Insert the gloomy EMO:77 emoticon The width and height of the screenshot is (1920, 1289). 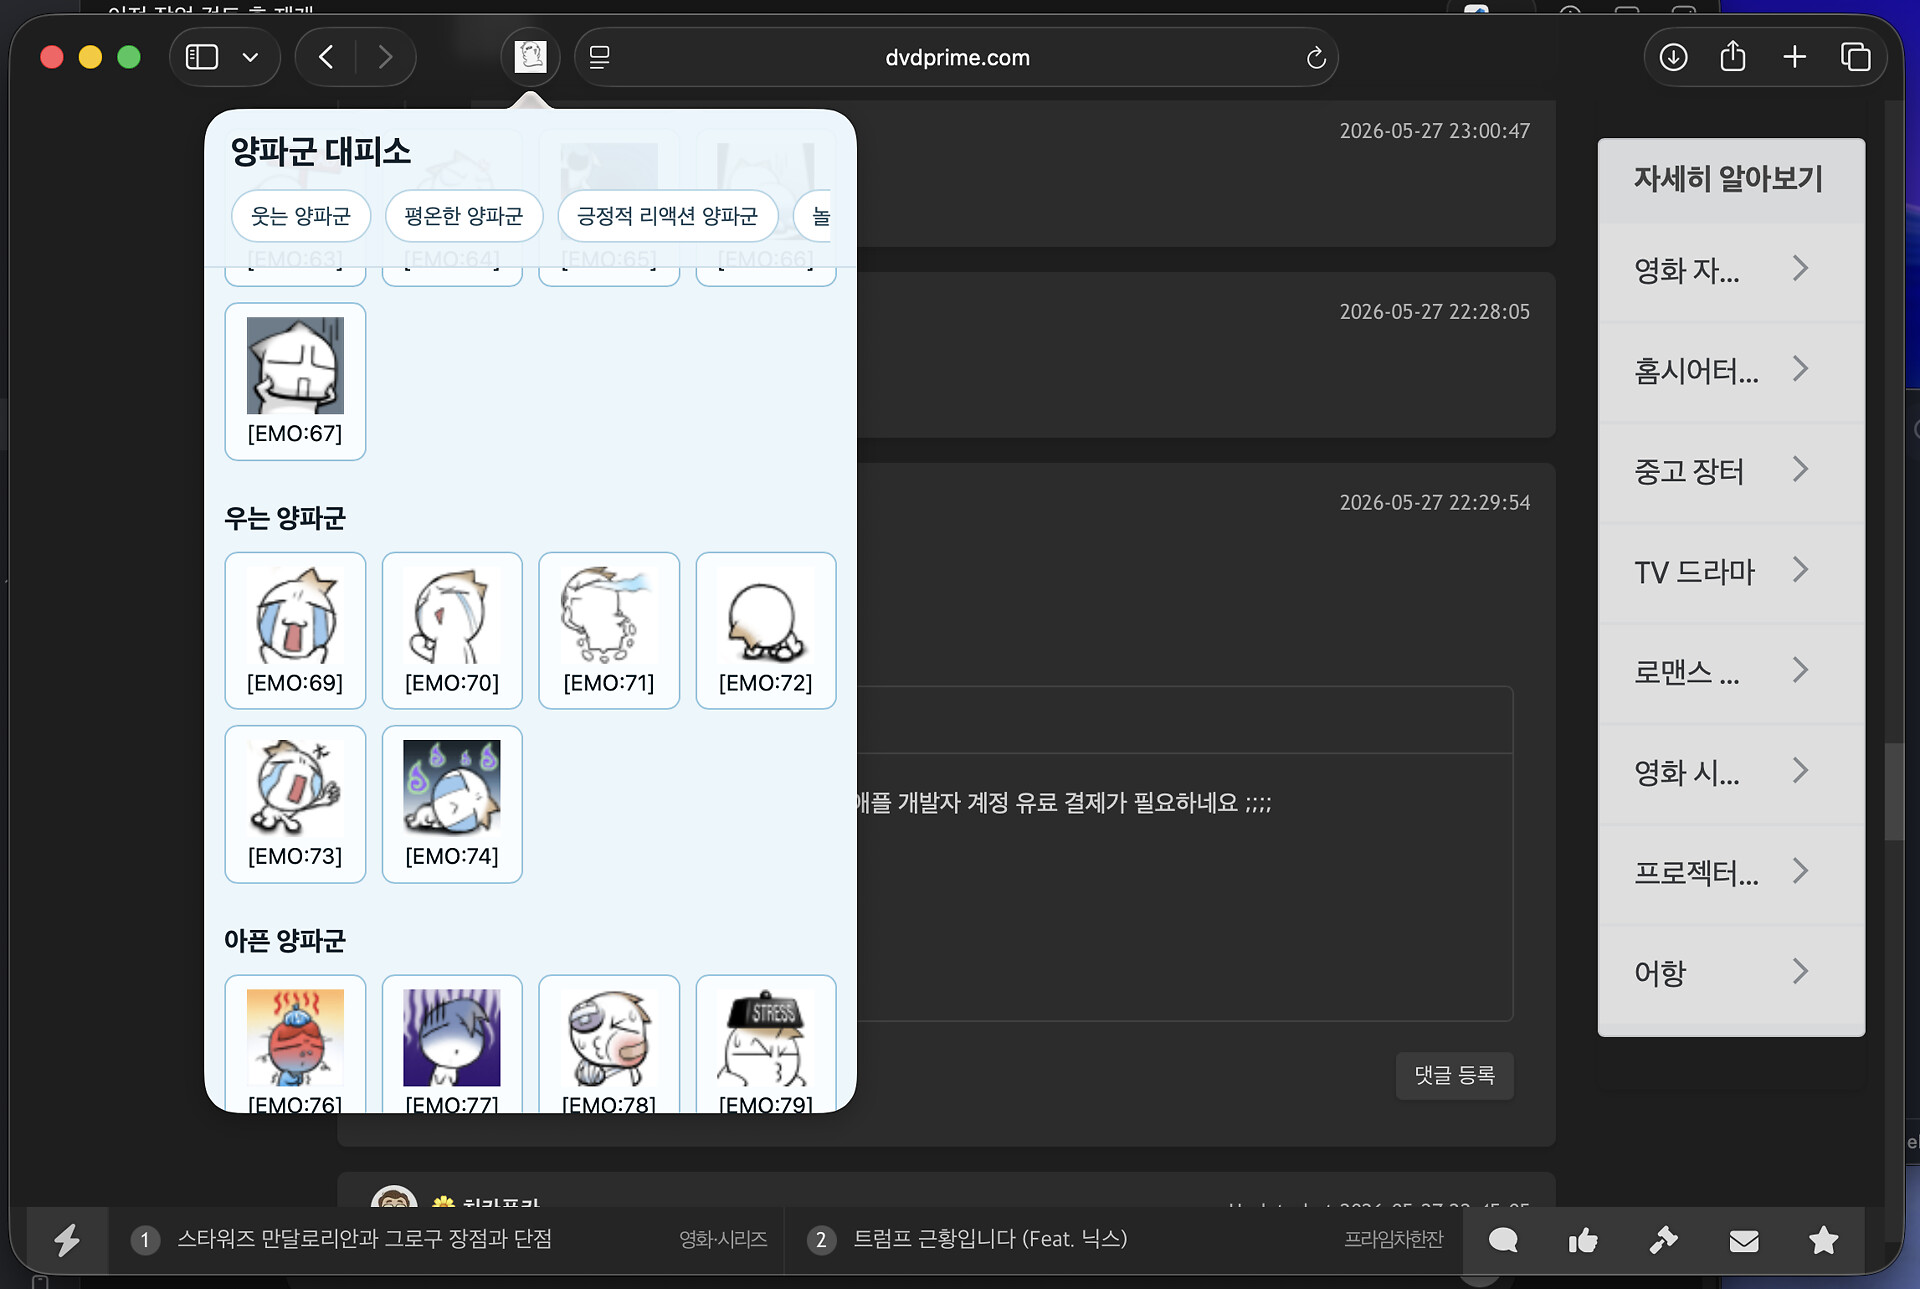tap(452, 1044)
